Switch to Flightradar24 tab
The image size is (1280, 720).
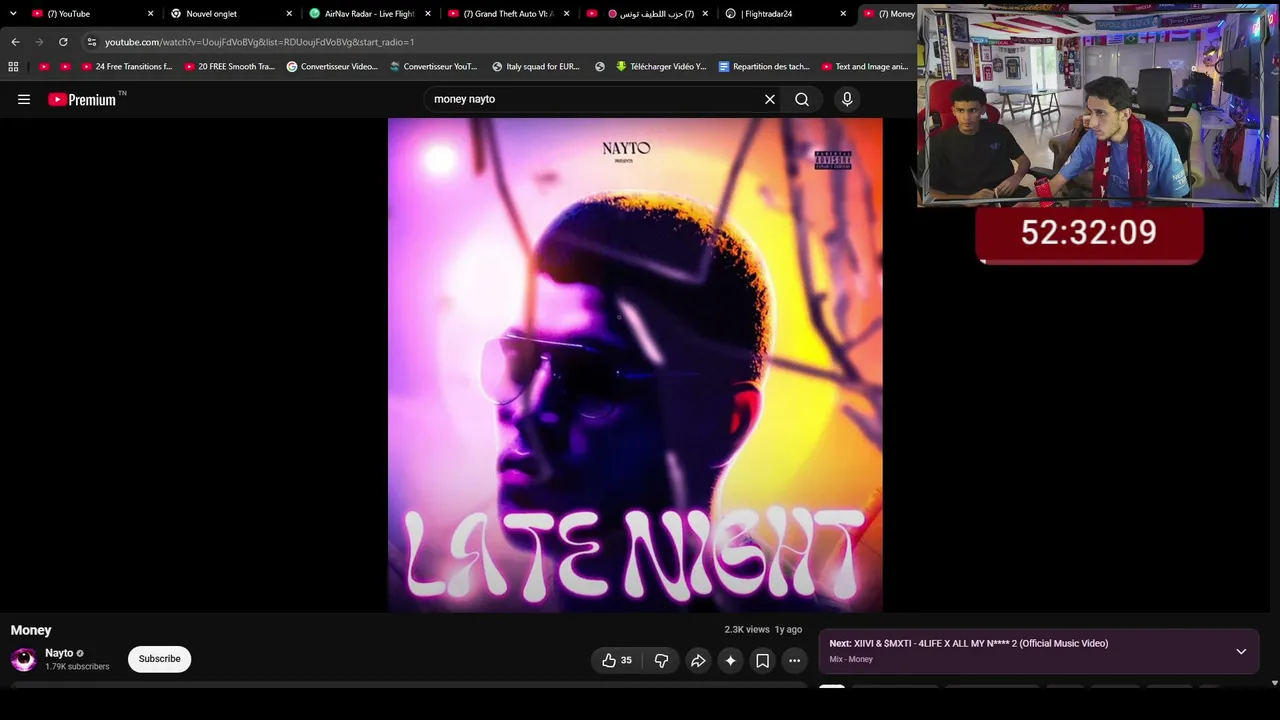coord(784,14)
